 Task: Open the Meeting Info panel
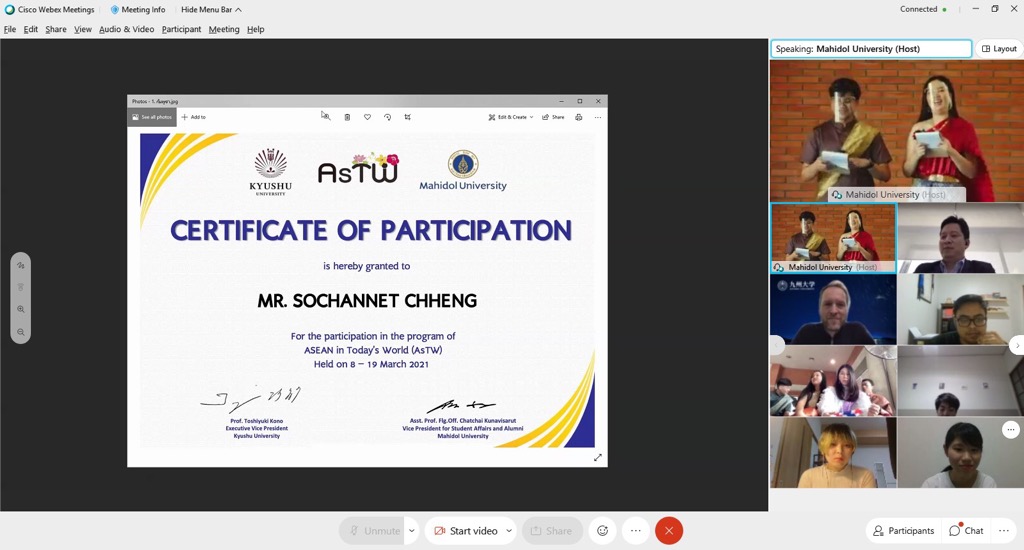138,9
